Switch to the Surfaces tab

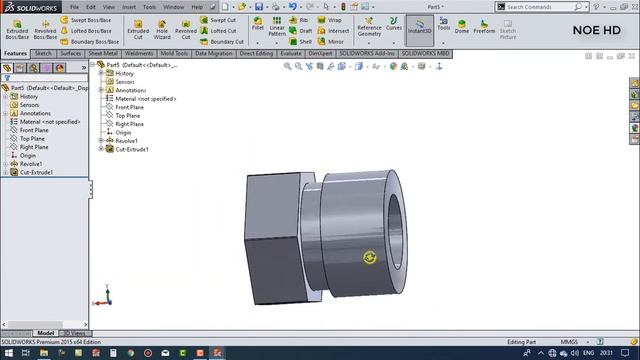(x=70, y=53)
